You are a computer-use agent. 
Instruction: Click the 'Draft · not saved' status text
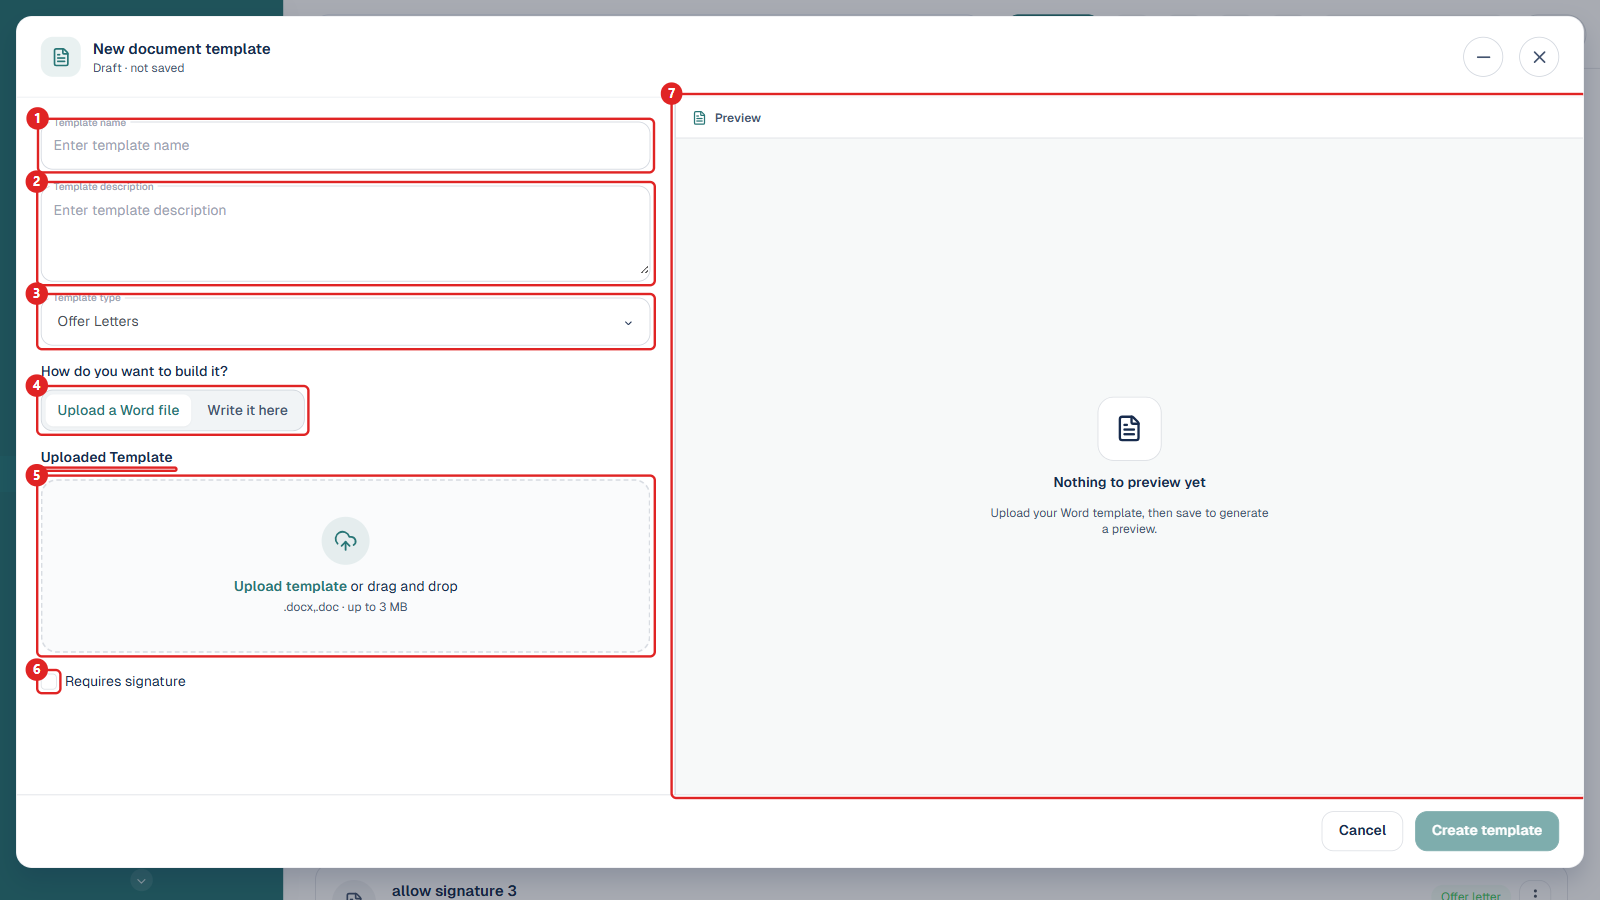(x=139, y=69)
